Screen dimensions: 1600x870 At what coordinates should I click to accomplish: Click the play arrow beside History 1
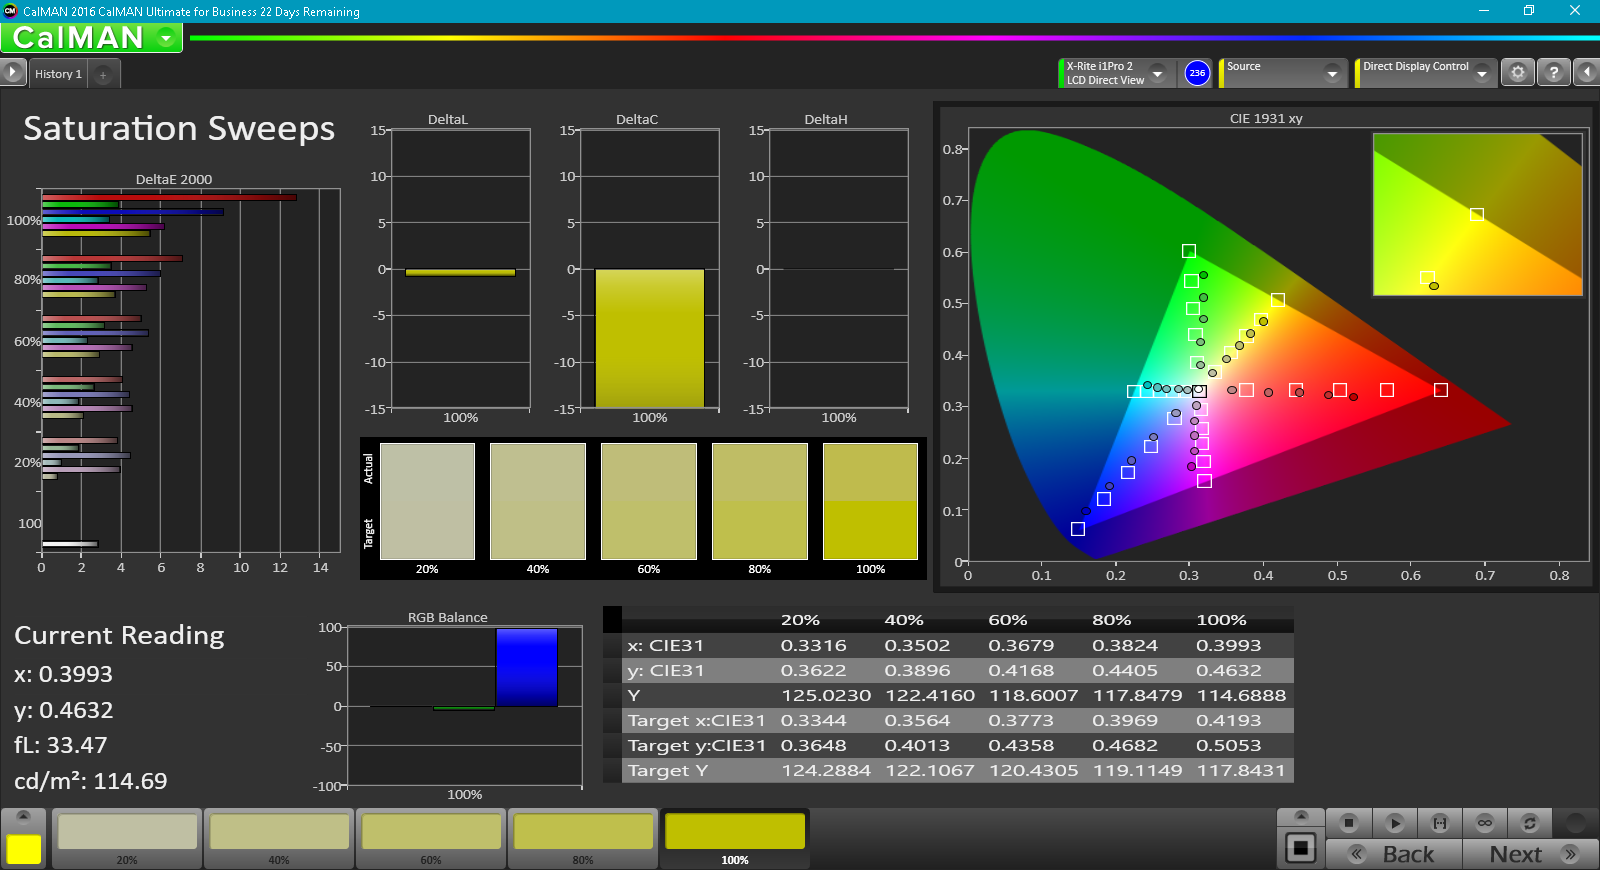12,73
